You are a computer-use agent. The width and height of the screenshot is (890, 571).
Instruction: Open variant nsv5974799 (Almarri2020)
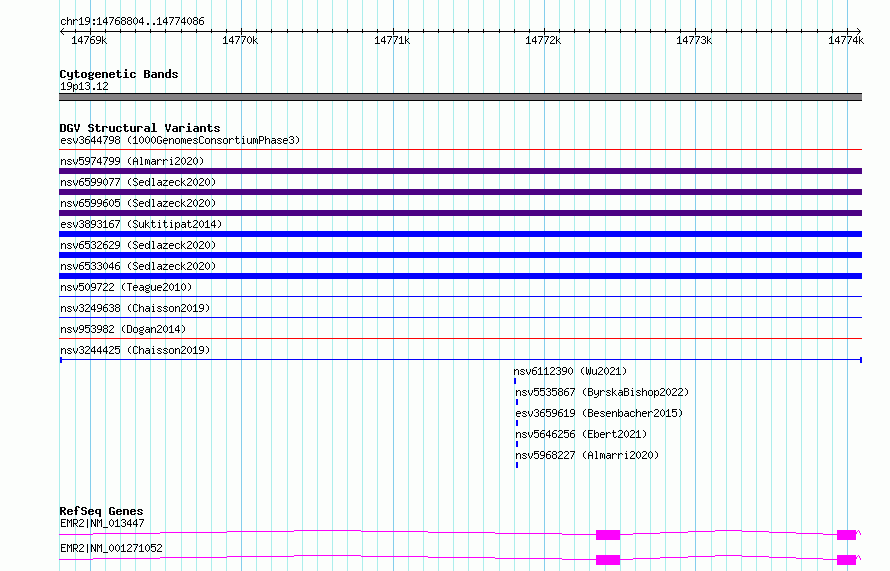click(132, 161)
